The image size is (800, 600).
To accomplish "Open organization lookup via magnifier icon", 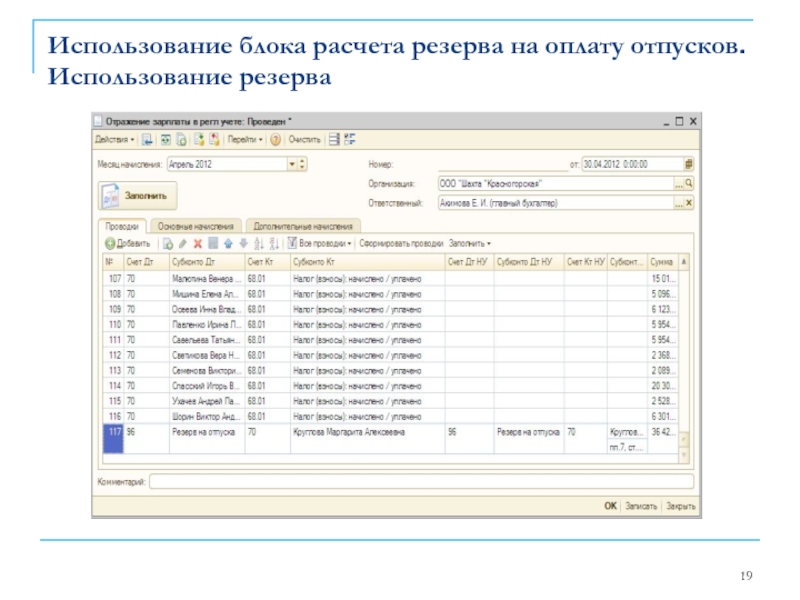I will [688, 182].
